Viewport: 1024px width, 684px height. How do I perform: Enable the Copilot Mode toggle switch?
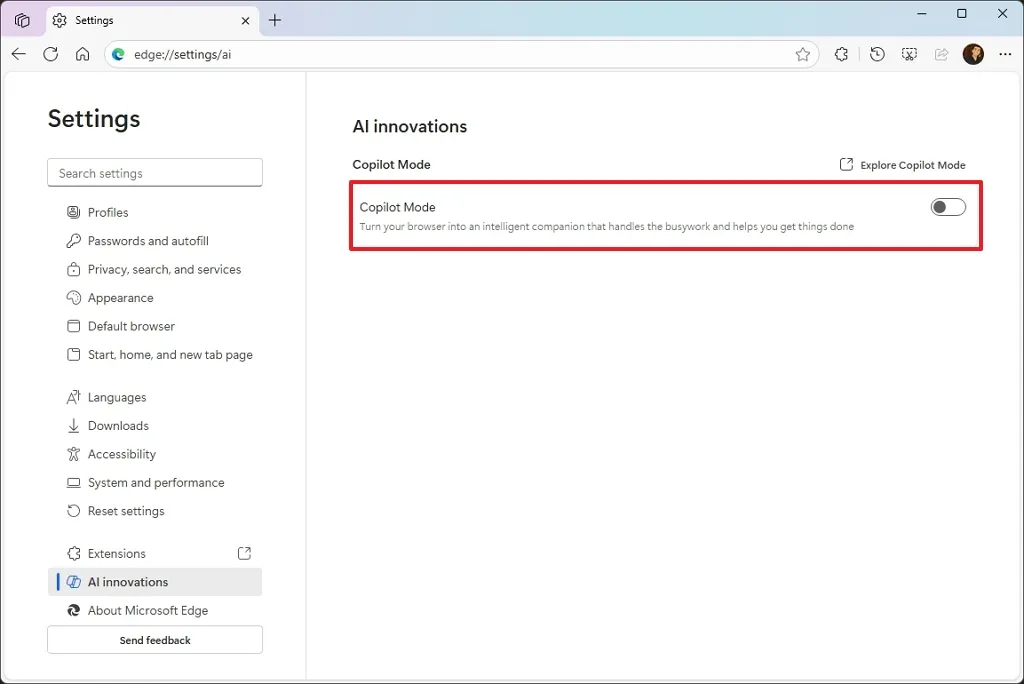click(x=946, y=206)
